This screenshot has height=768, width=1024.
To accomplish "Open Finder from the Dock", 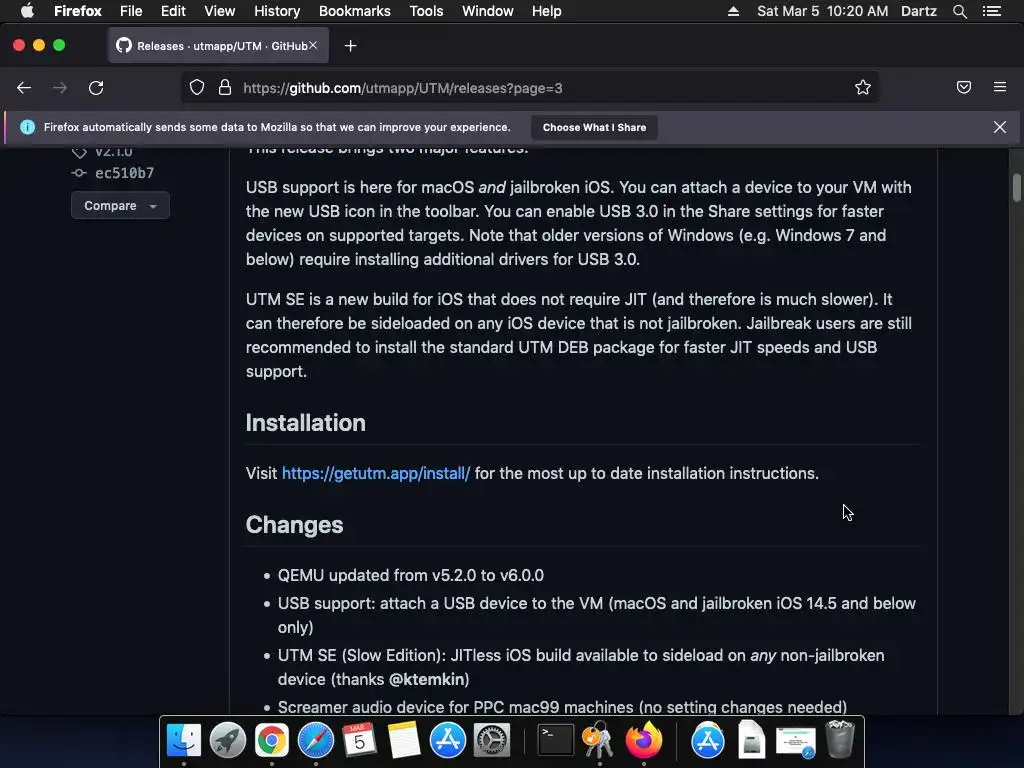I will pyautogui.click(x=184, y=741).
